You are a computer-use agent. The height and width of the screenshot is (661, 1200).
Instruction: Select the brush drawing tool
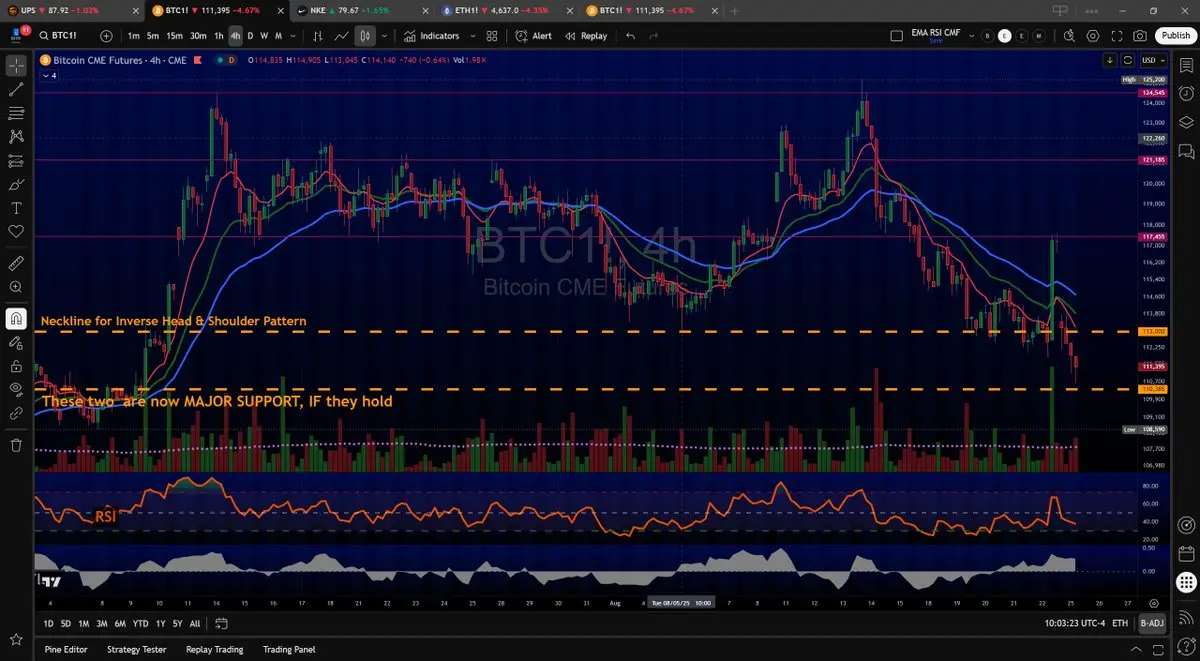point(16,185)
